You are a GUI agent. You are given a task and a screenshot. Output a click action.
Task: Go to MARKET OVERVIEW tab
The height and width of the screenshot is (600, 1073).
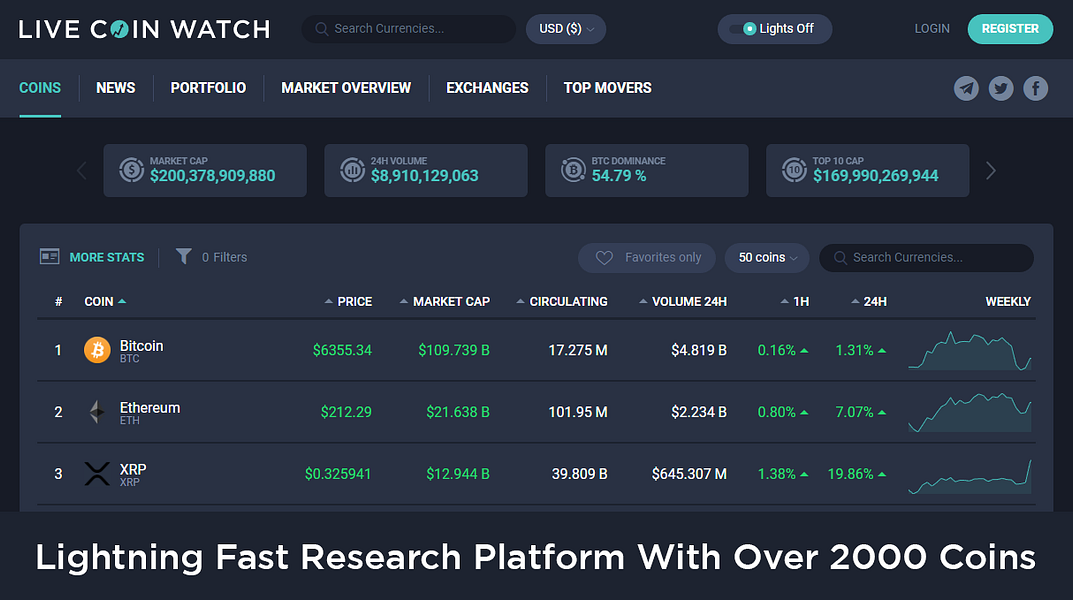pyautogui.click(x=346, y=88)
